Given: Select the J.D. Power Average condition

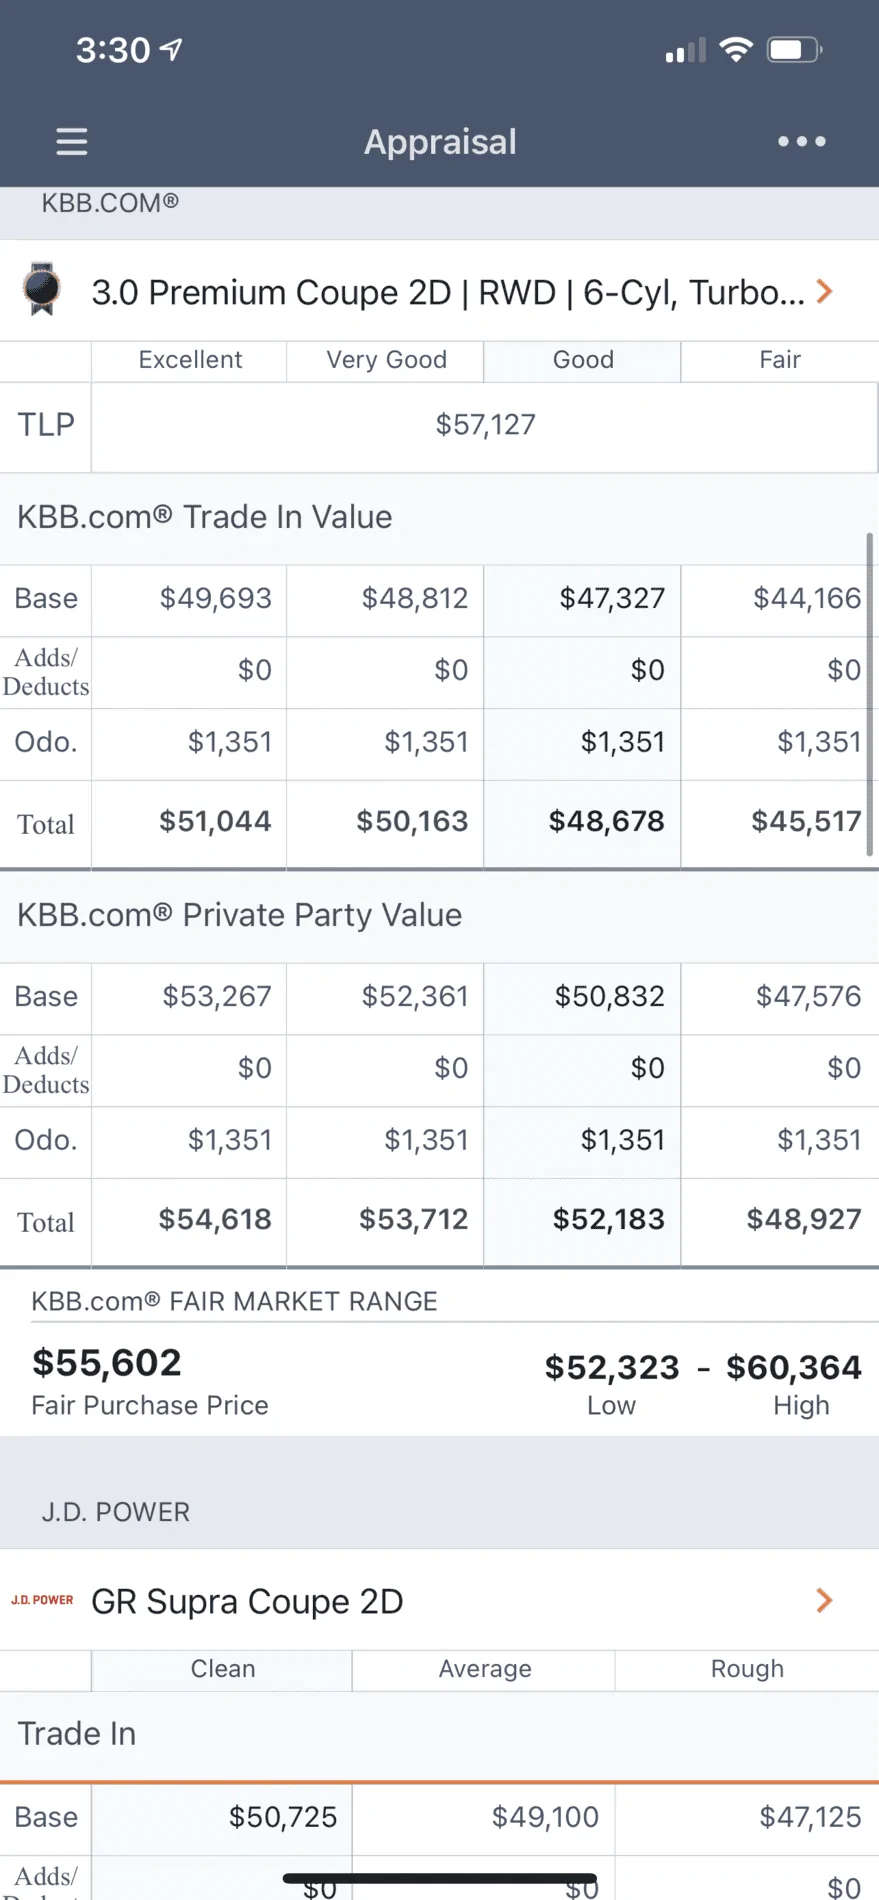Looking at the screenshot, I should click(x=484, y=1670).
